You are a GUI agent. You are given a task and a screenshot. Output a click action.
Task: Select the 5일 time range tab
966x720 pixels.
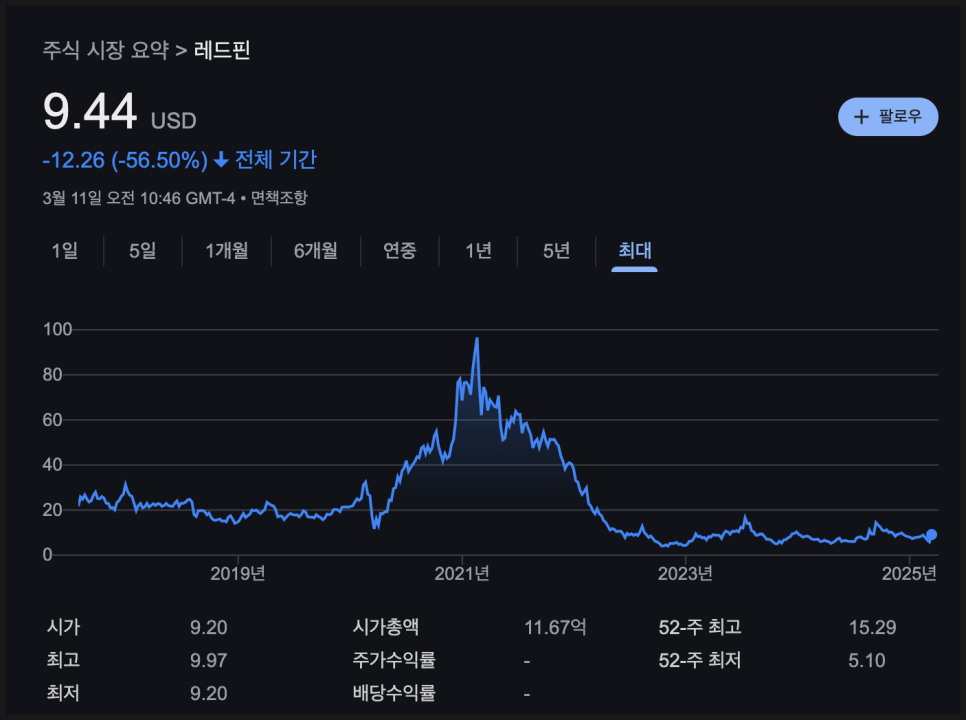pos(143,251)
